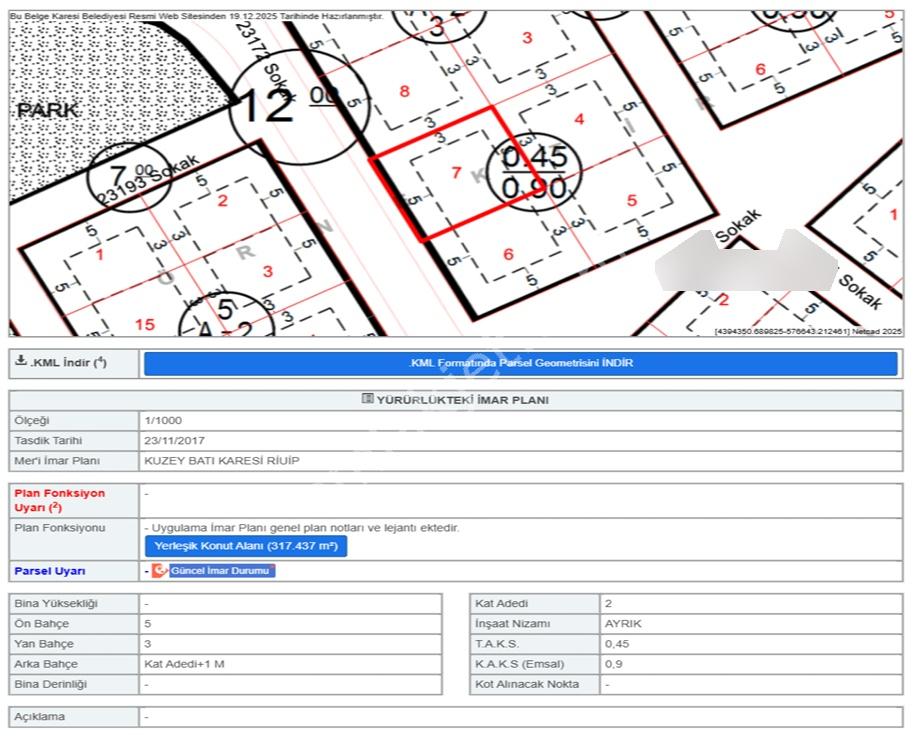Click the Plan Fonksiyon Uyarı label
This screenshot has height=737, width=915.
click(60, 500)
